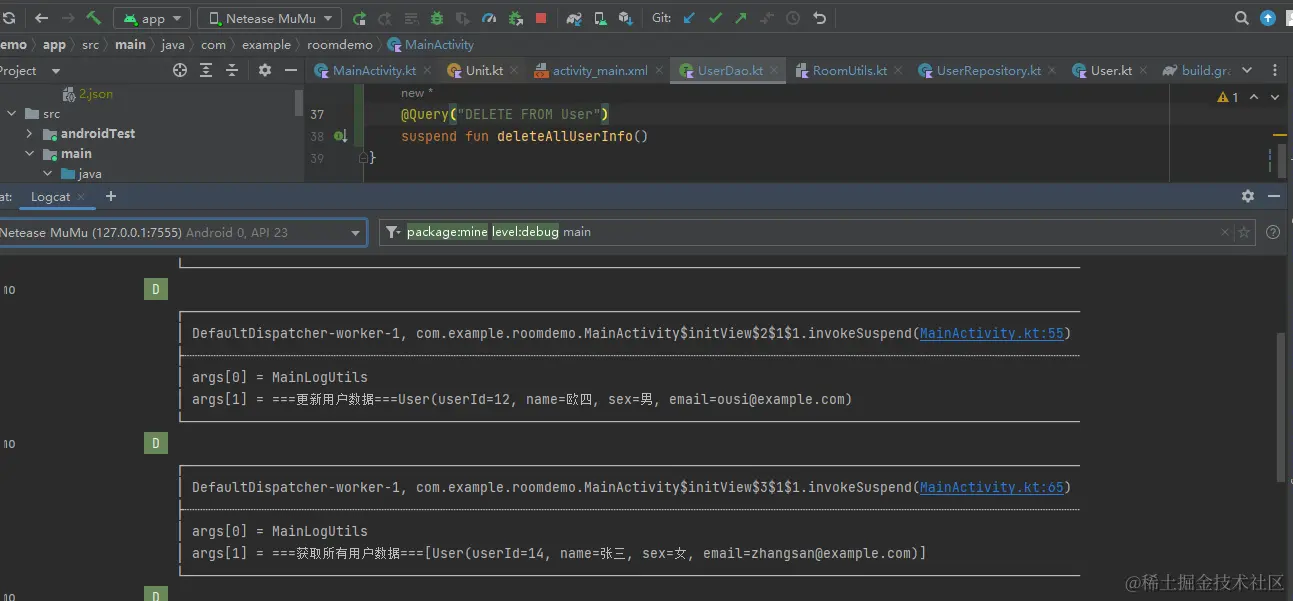Image resolution: width=1293 pixels, height=601 pixels.
Task: Hide the Project panel with minus icon
Action: coord(291,70)
